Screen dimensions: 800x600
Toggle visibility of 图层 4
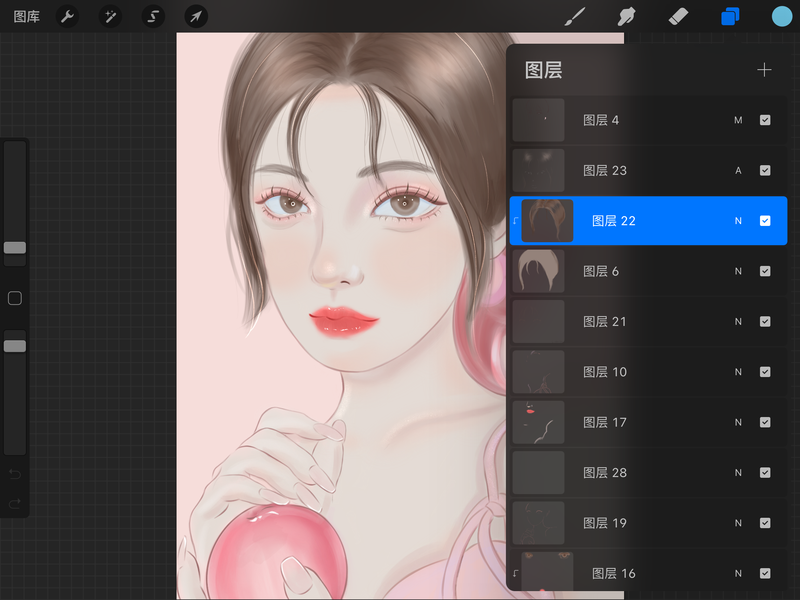click(765, 120)
